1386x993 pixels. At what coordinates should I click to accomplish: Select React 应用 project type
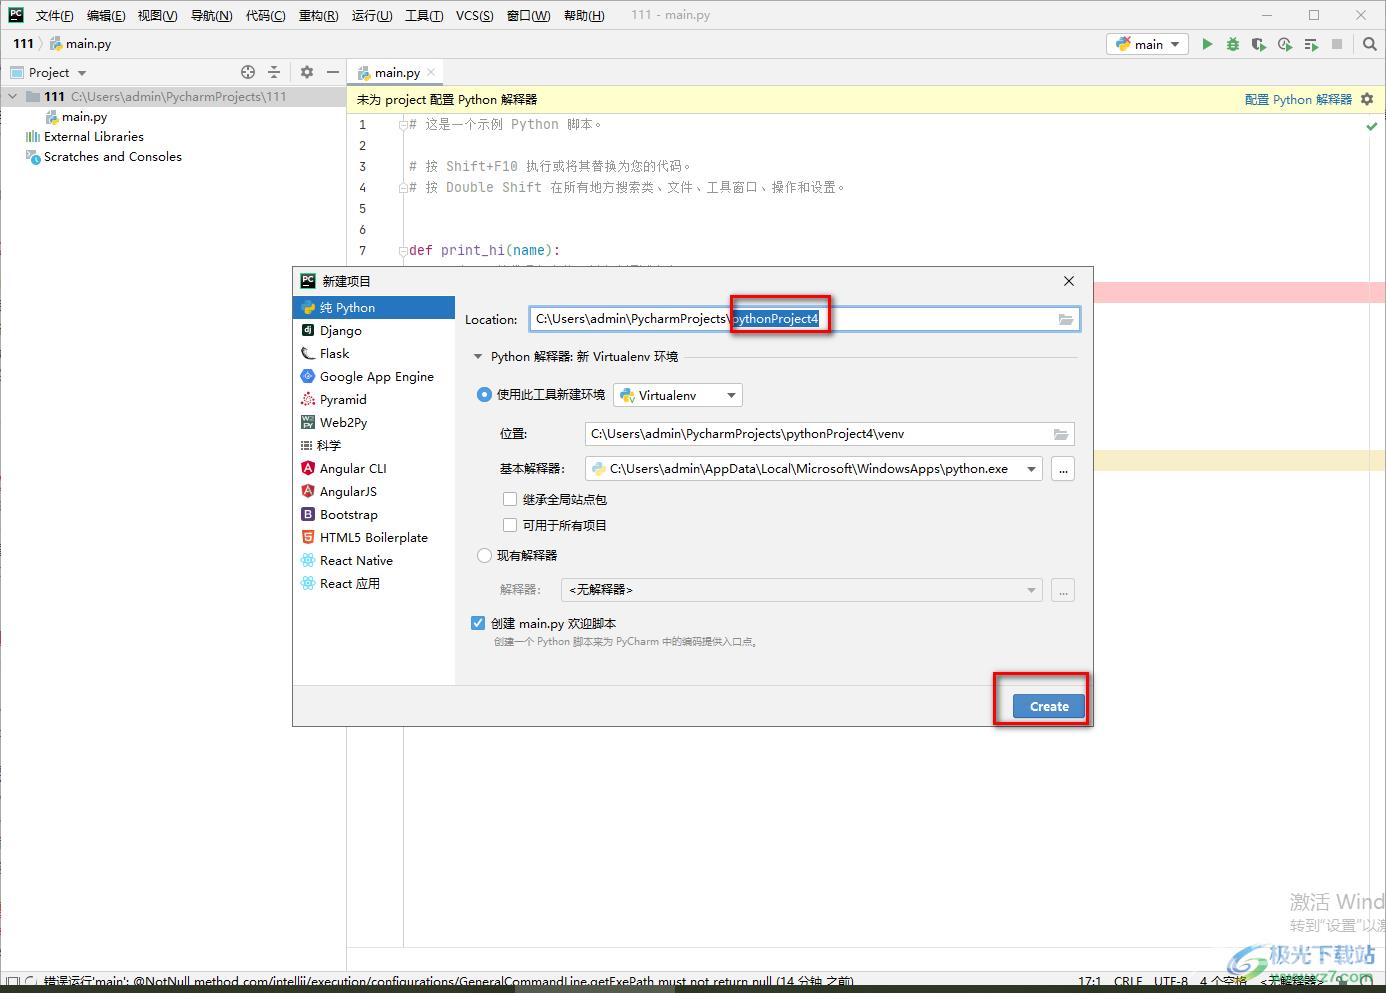click(374, 584)
